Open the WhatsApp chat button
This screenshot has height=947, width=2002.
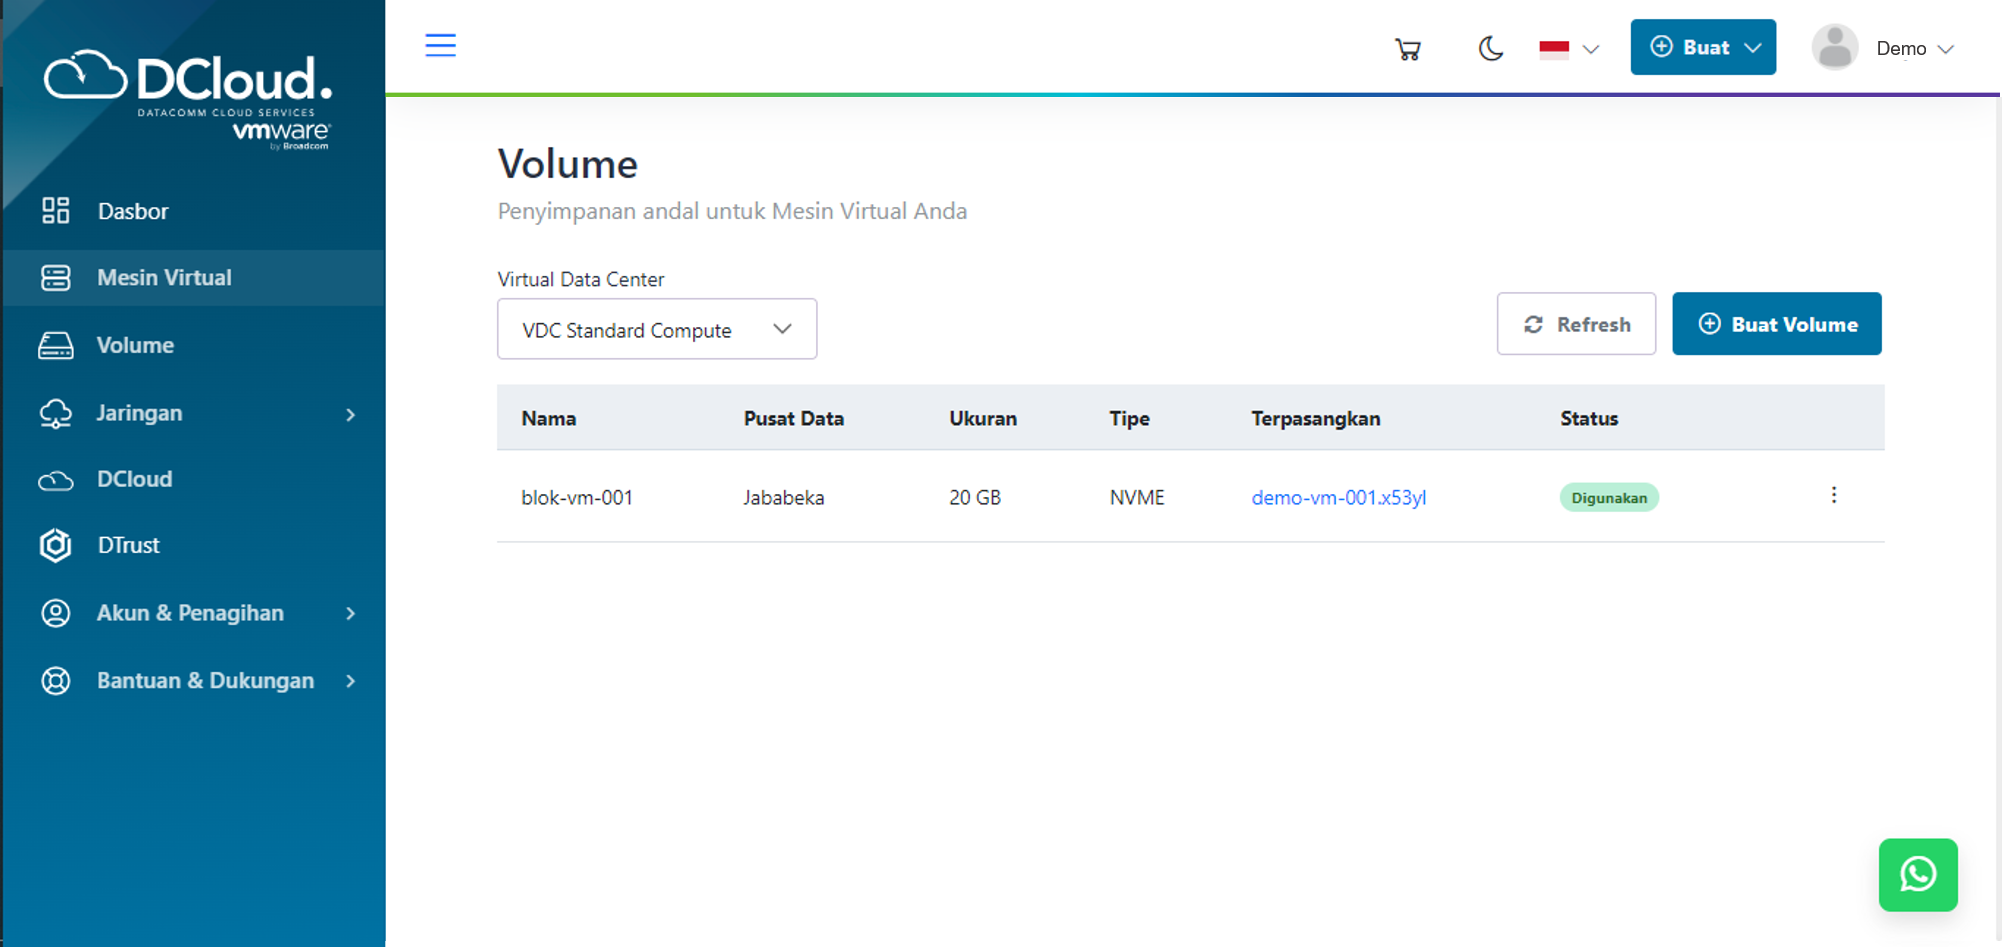(x=1917, y=875)
